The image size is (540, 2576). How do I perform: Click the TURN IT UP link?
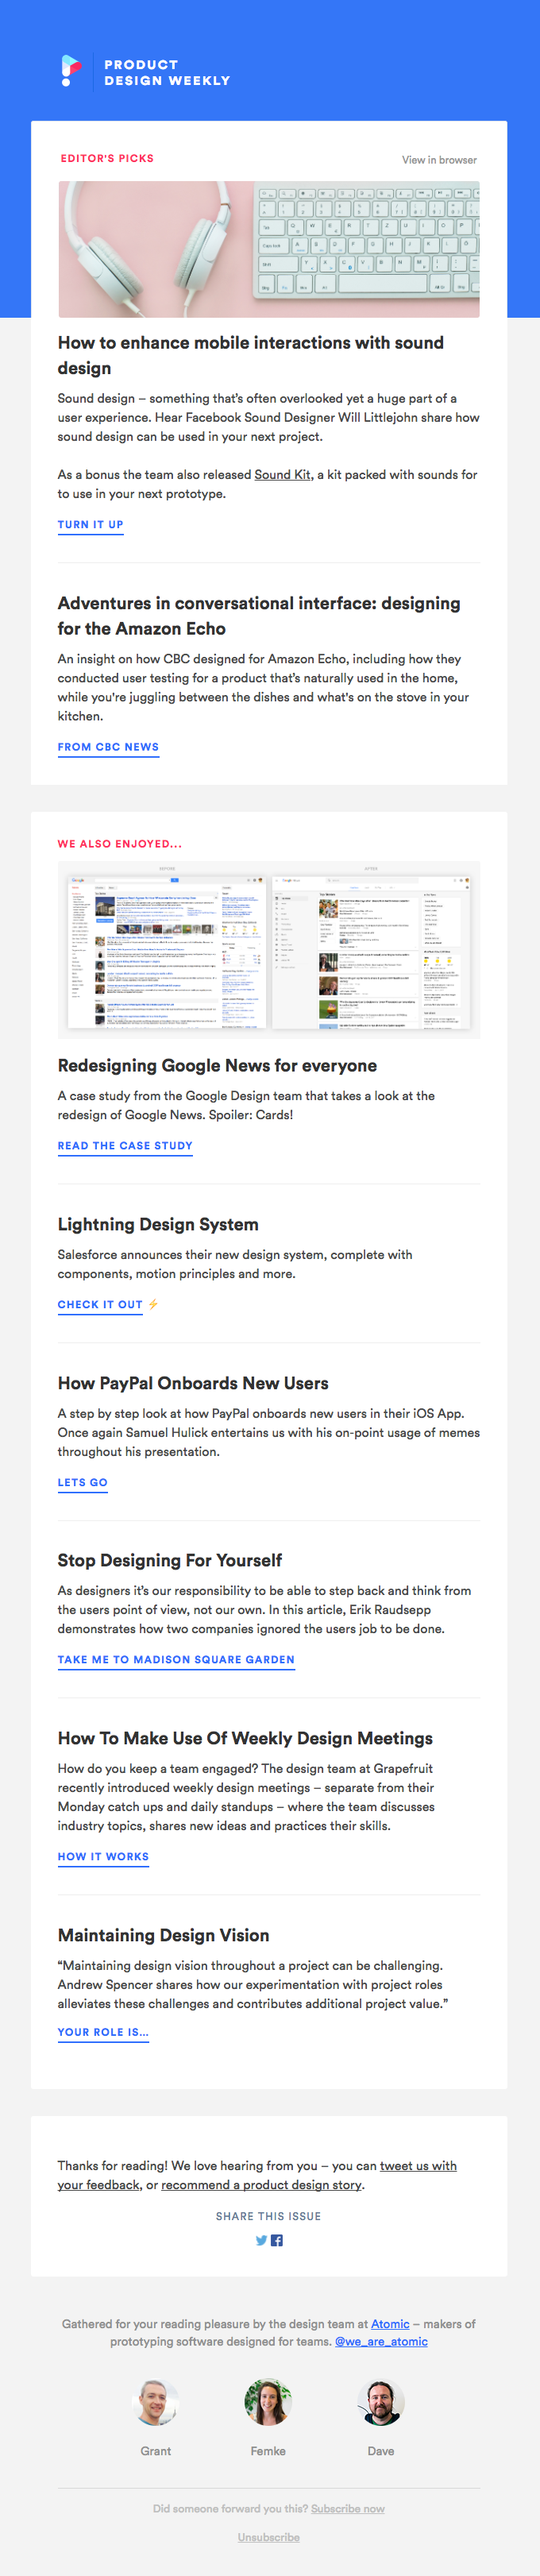pyautogui.click(x=90, y=525)
